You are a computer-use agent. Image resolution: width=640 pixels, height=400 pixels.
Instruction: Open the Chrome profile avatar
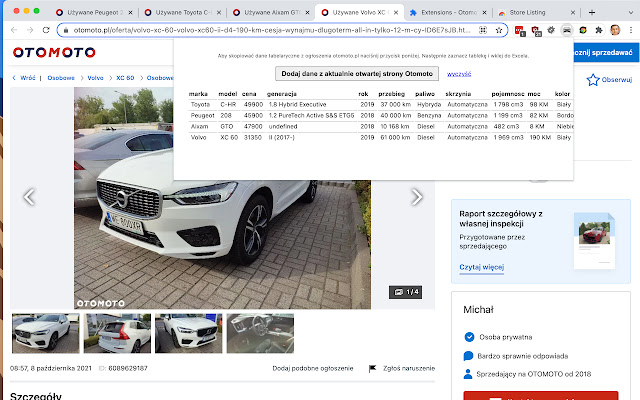615,30
